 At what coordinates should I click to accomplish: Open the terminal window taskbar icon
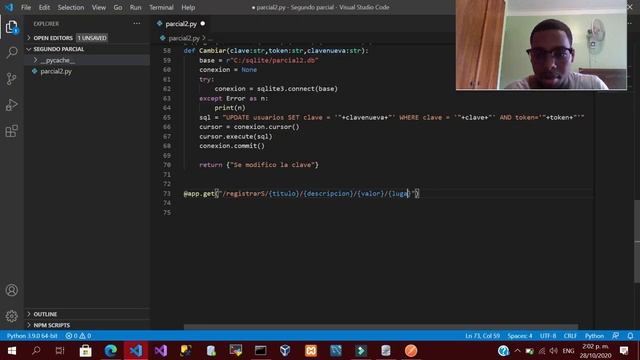(260, 351)
